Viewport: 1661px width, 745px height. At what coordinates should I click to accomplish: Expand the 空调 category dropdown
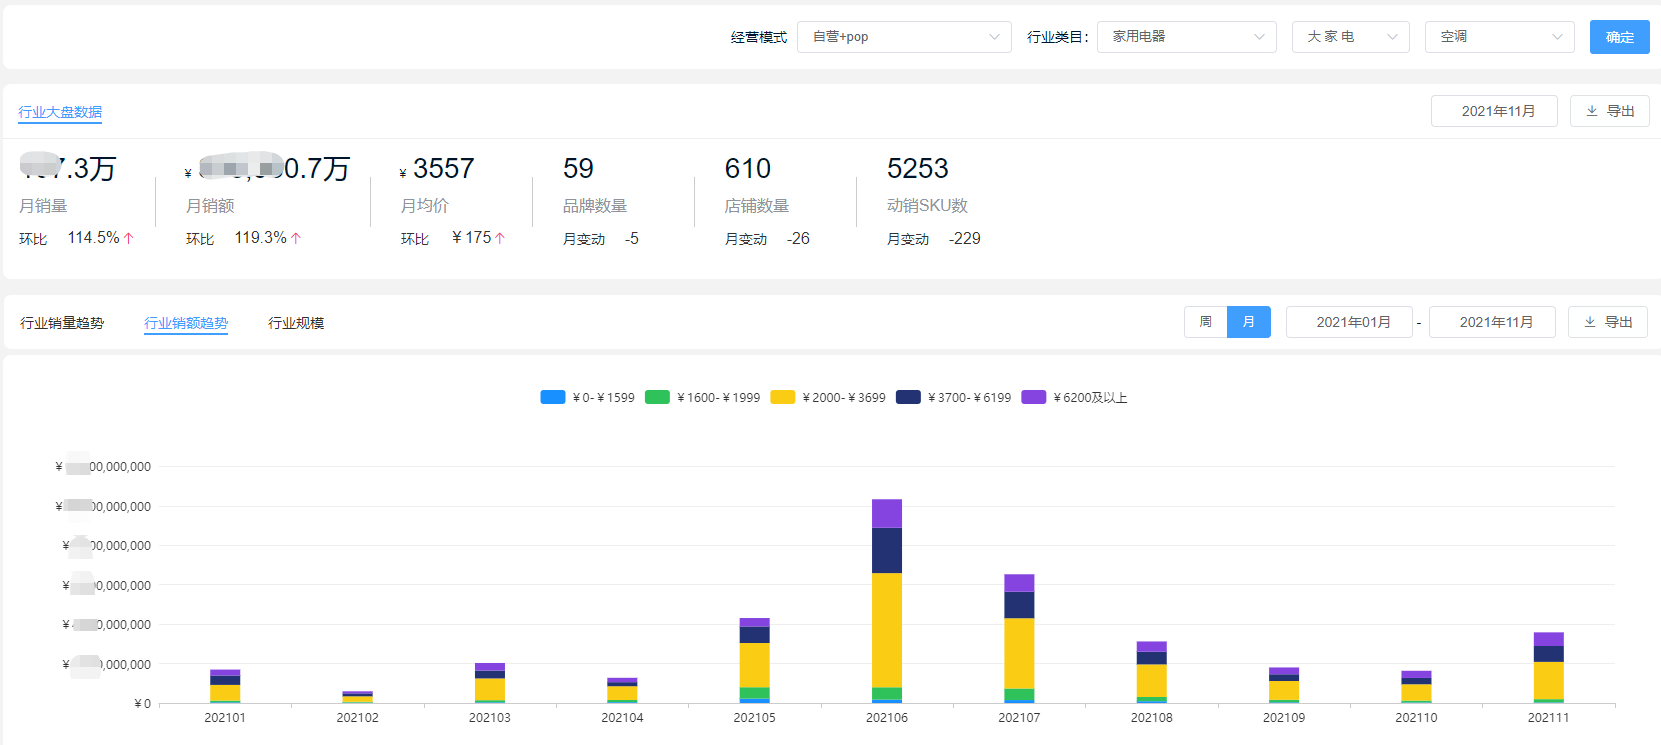coord(1499,37)
